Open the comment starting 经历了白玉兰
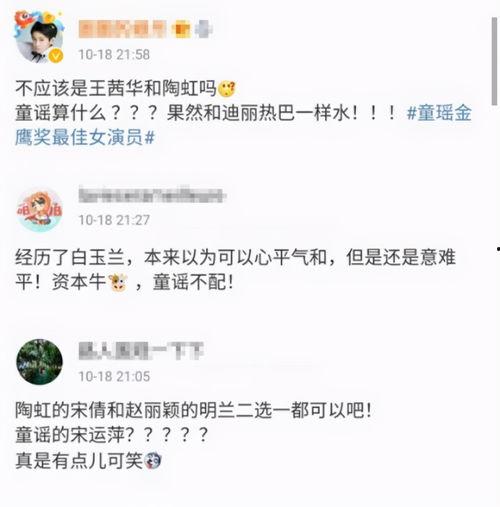The width and height of the screenshot is (500, 507). click(x=235, y=270)
